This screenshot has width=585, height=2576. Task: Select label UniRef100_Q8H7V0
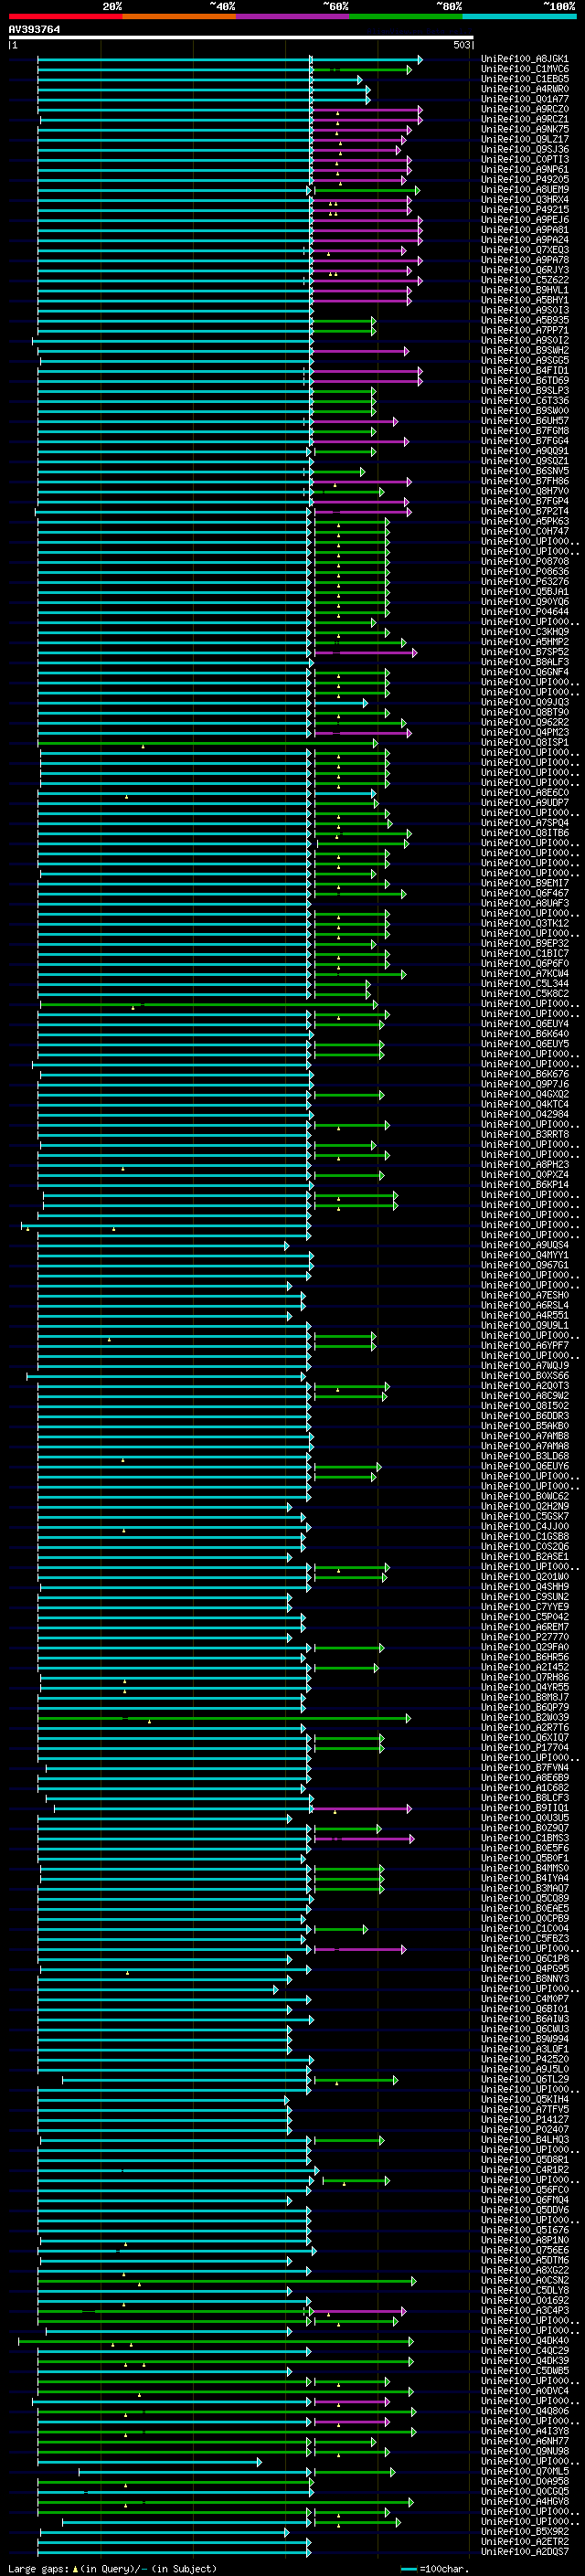[x=525, y=491]
